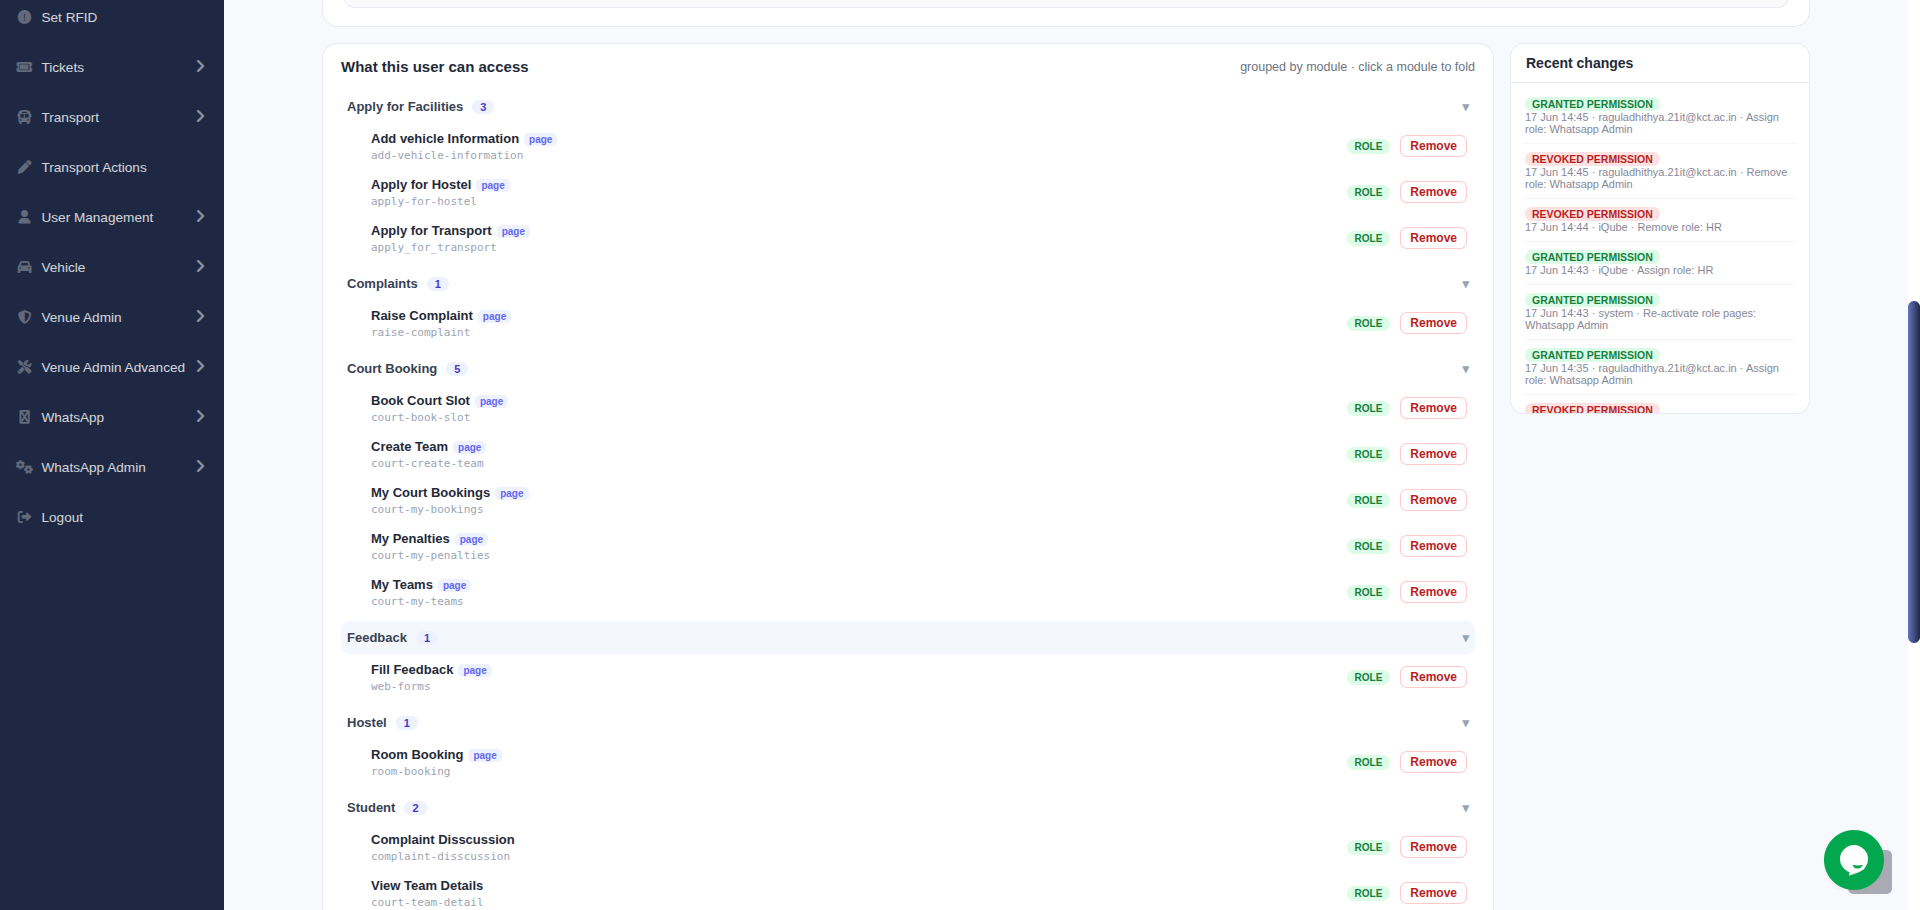Fold the Student module arrow
Screen dimensions: 1920x910
point(1465,808)
